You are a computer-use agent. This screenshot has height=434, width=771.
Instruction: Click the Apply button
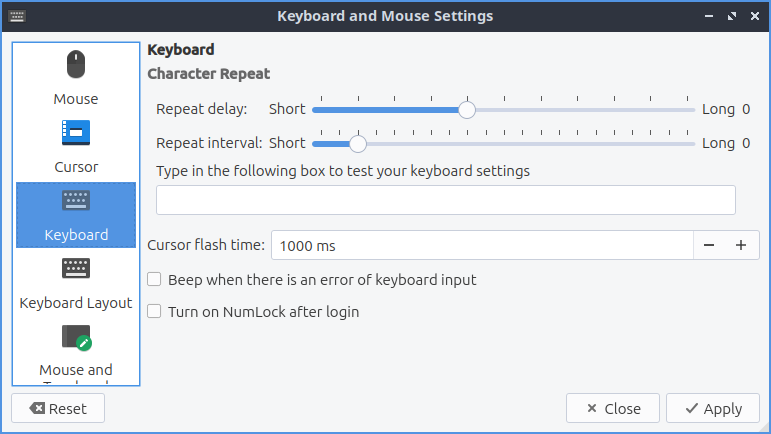tap(712, 408)
